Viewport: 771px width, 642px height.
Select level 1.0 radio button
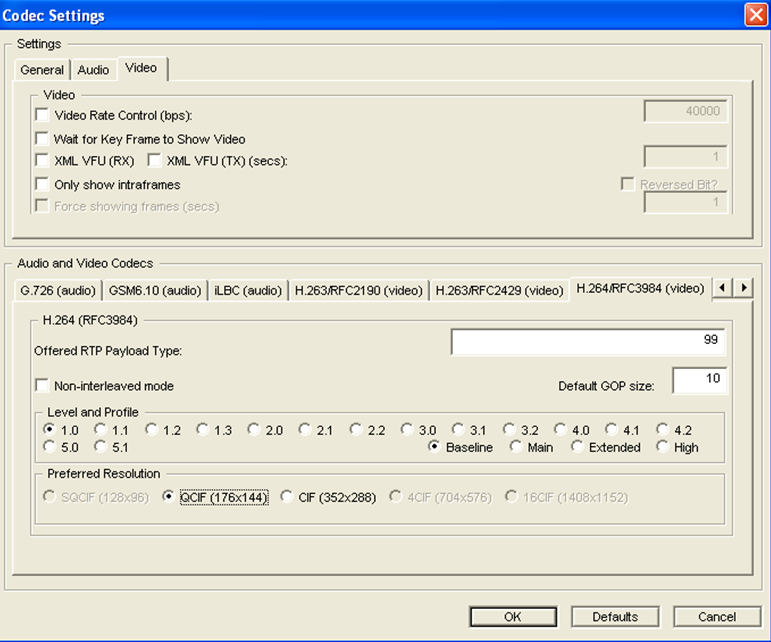coord(49,429)
